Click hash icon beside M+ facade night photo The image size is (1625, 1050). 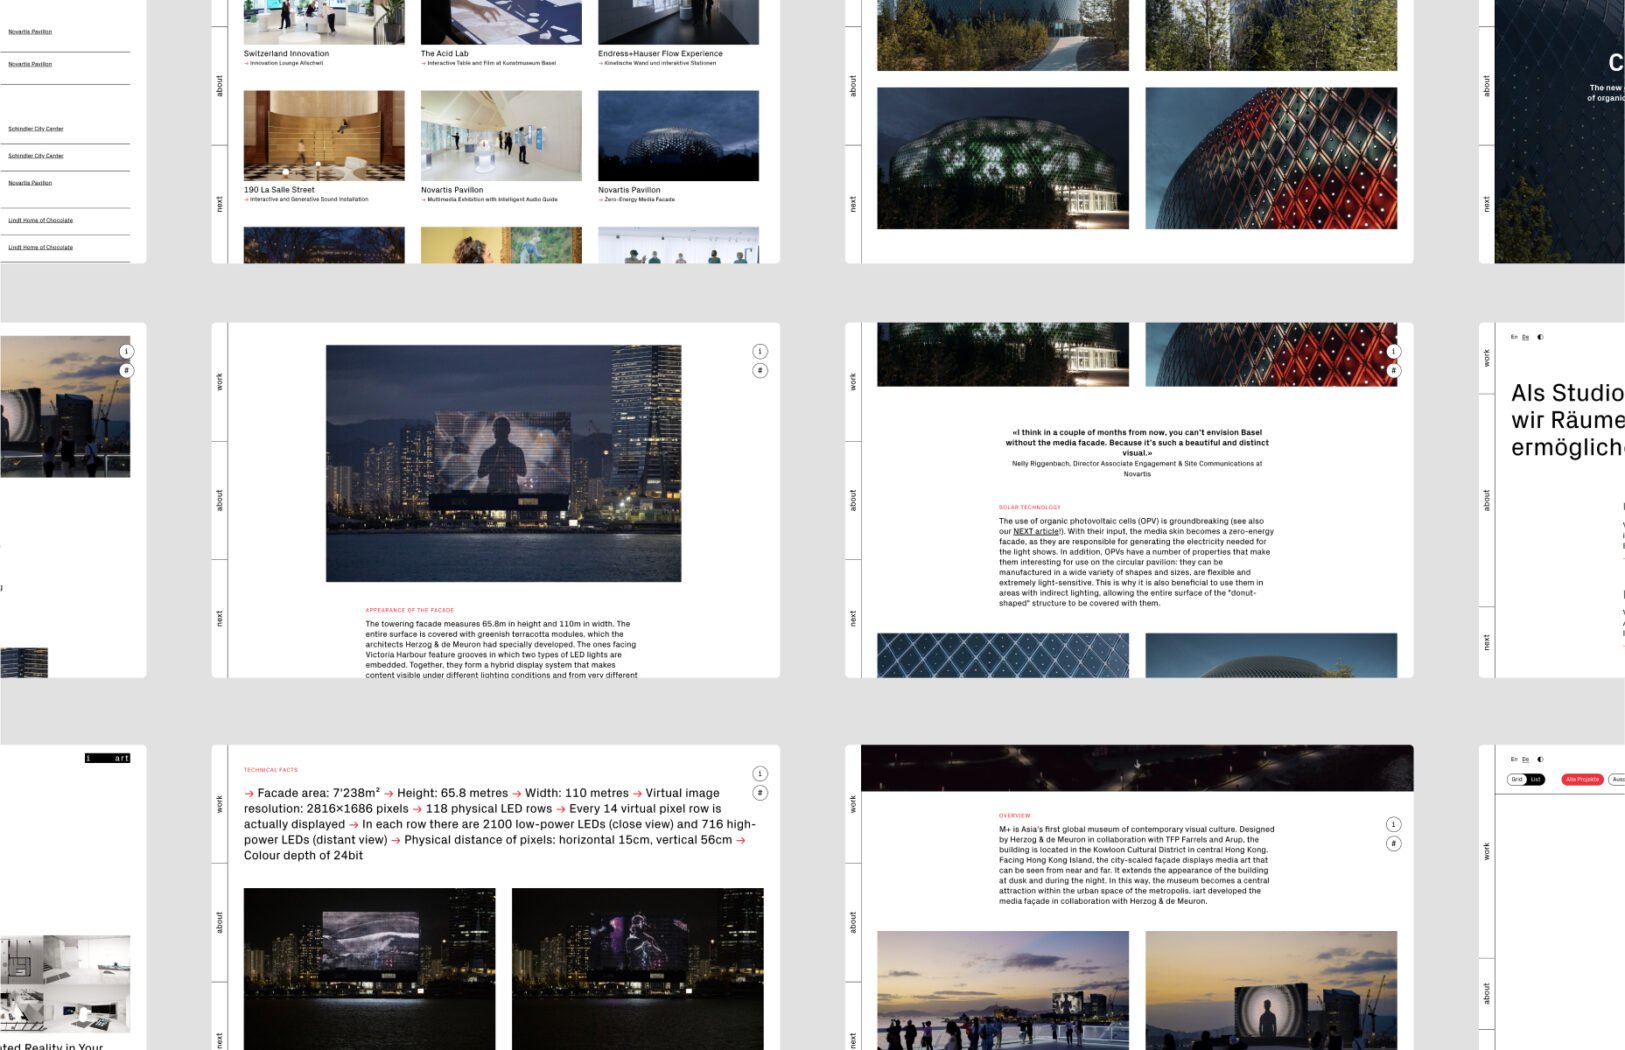(760, 370)
